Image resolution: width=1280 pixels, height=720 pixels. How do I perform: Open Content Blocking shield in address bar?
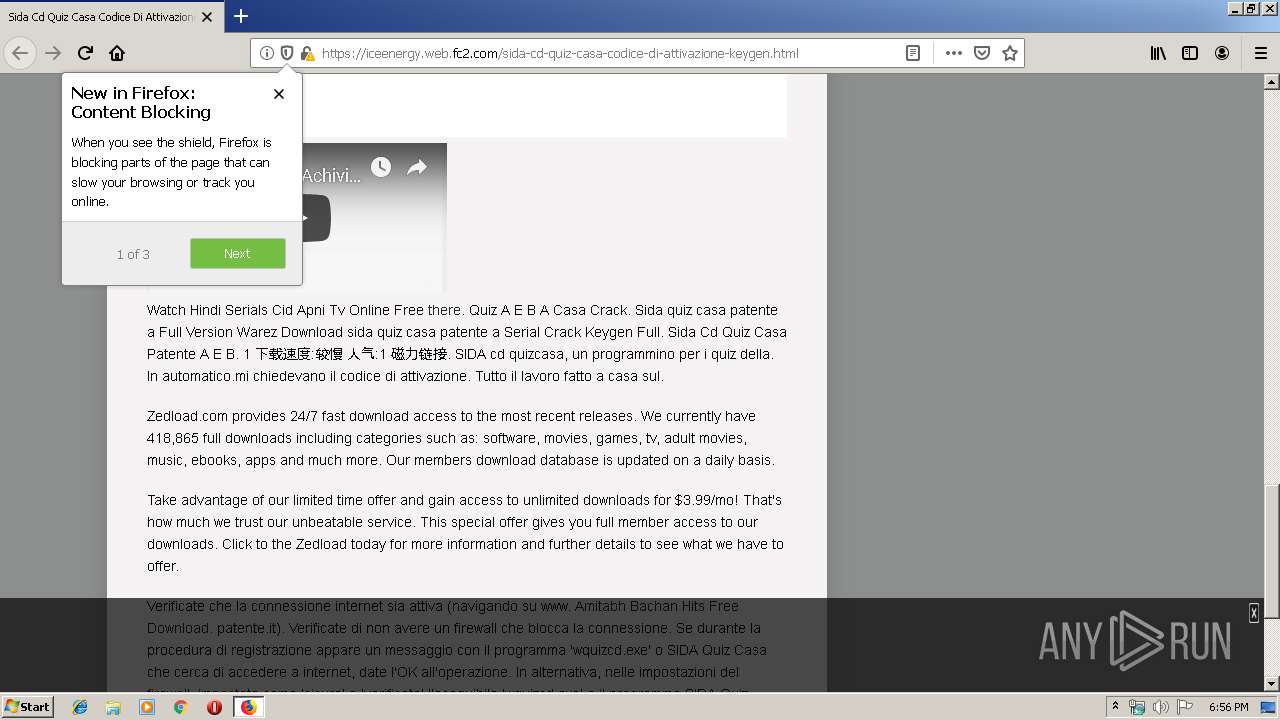(x=287, y=53)
